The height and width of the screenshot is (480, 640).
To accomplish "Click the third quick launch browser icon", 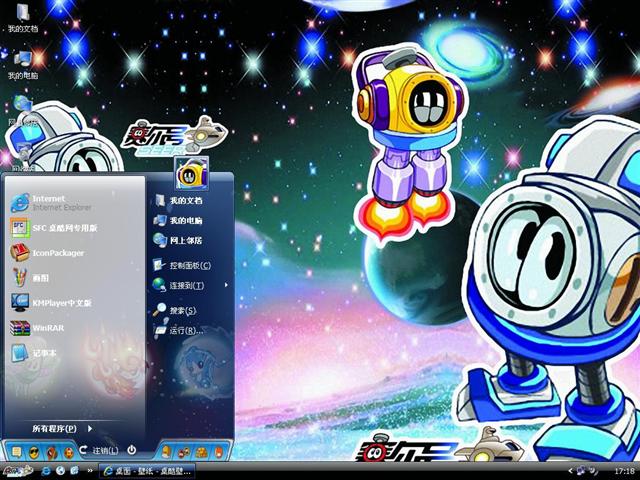I will click(74, 471).
